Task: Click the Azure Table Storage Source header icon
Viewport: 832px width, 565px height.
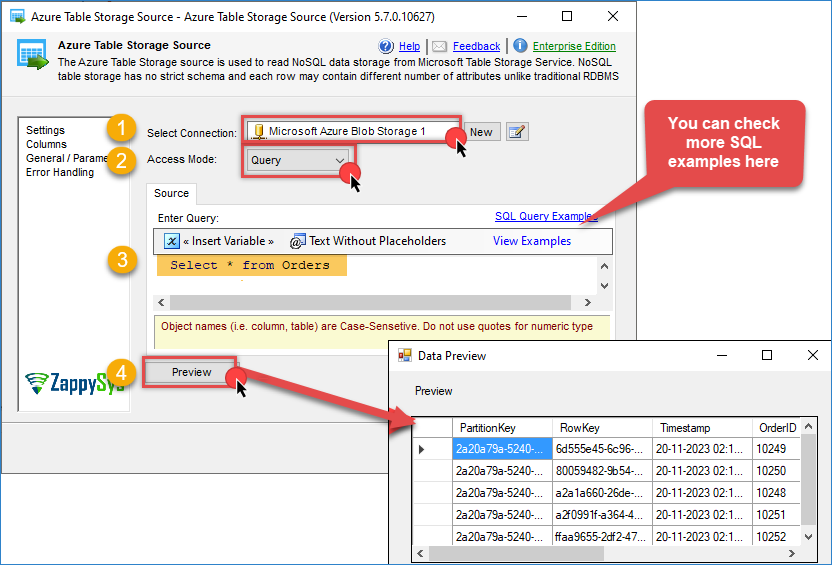Action: [x=32, y=55]
